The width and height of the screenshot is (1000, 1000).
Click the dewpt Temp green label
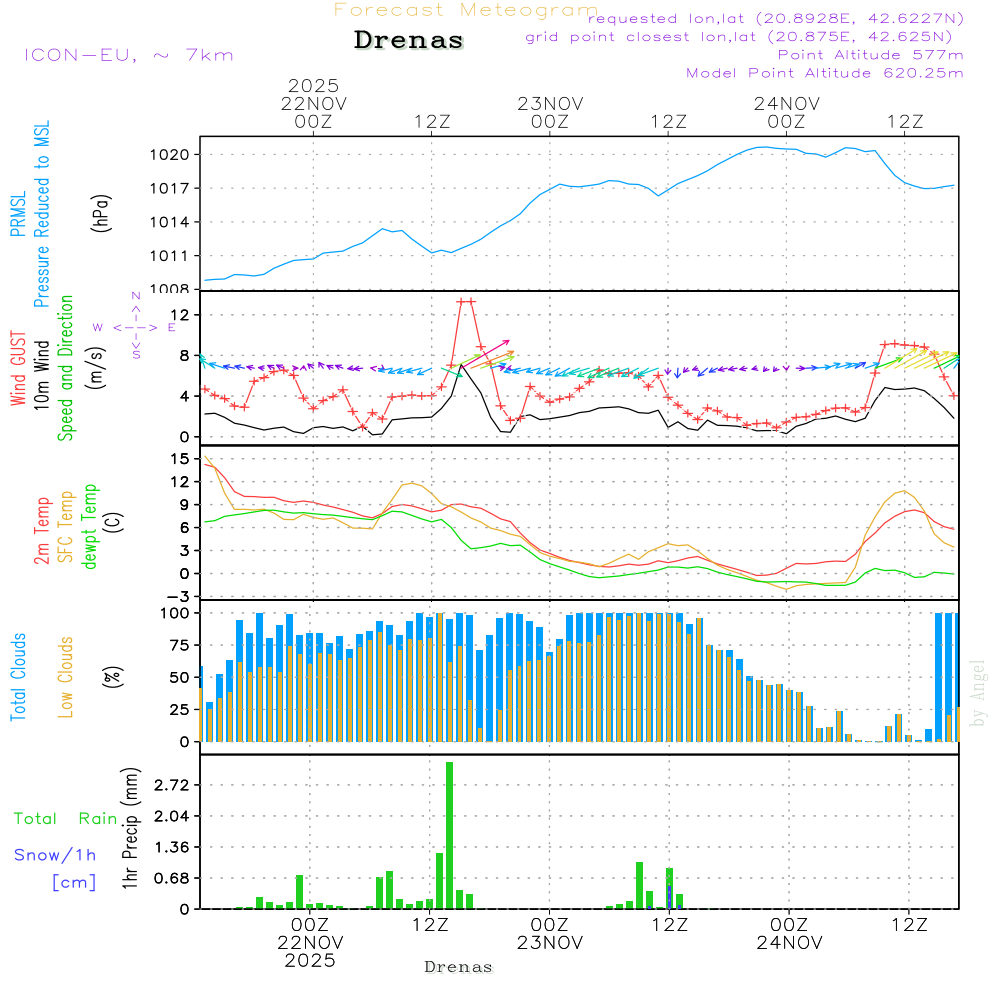tap(90, 527)
